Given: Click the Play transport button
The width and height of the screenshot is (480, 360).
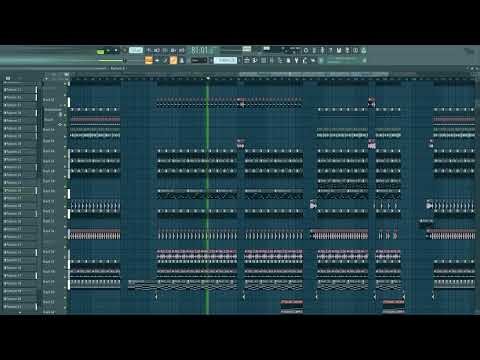Looking at the screenshot, I should tap(108, 51).
